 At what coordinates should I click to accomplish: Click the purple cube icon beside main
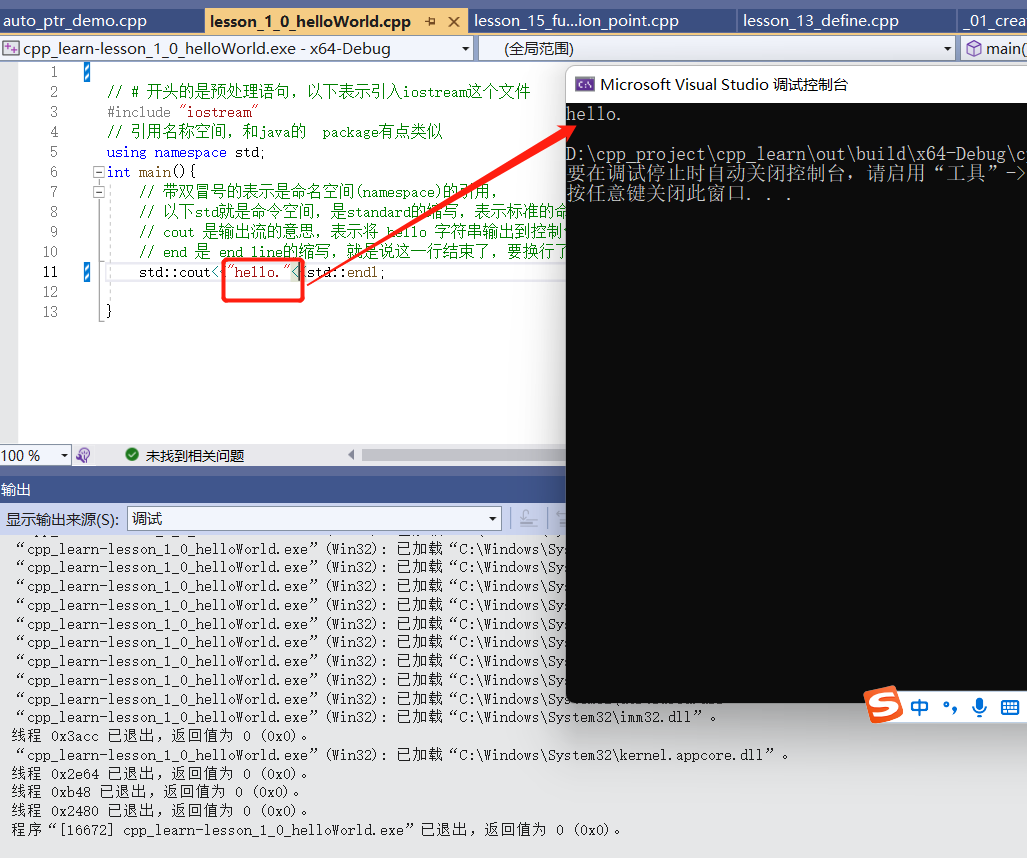coord(974,48)
